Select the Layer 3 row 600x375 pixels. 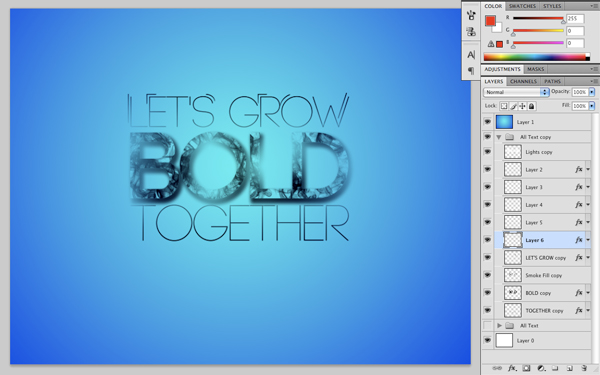543,187
